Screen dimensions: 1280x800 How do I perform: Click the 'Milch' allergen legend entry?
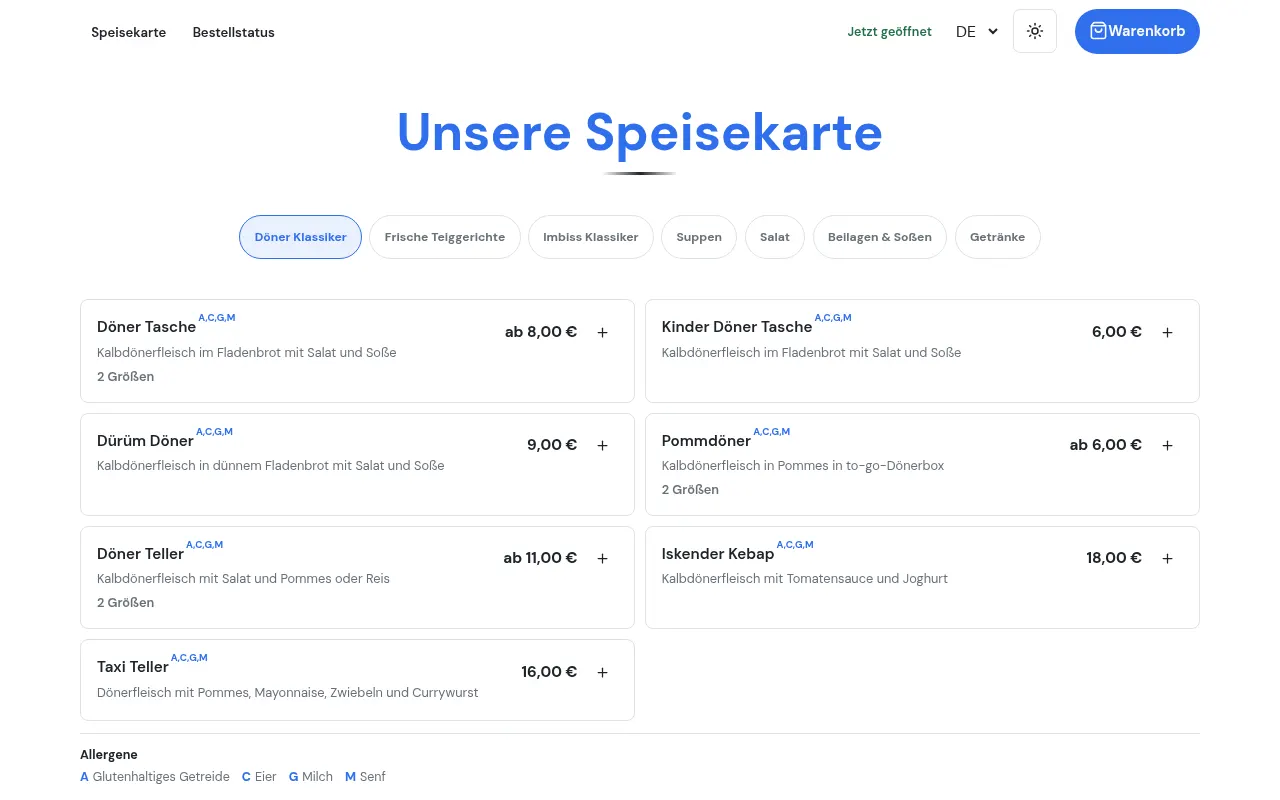click(x=311, y=777)
